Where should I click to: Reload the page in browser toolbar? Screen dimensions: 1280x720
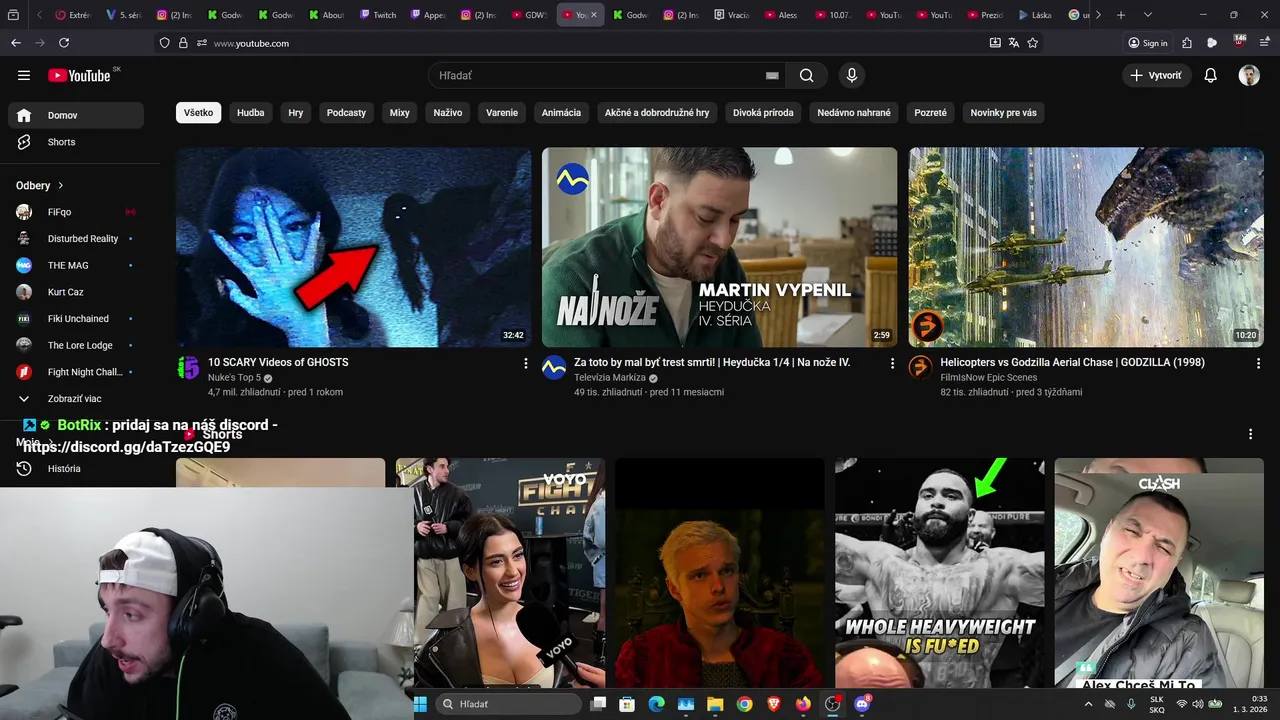(x=64, y=43)
